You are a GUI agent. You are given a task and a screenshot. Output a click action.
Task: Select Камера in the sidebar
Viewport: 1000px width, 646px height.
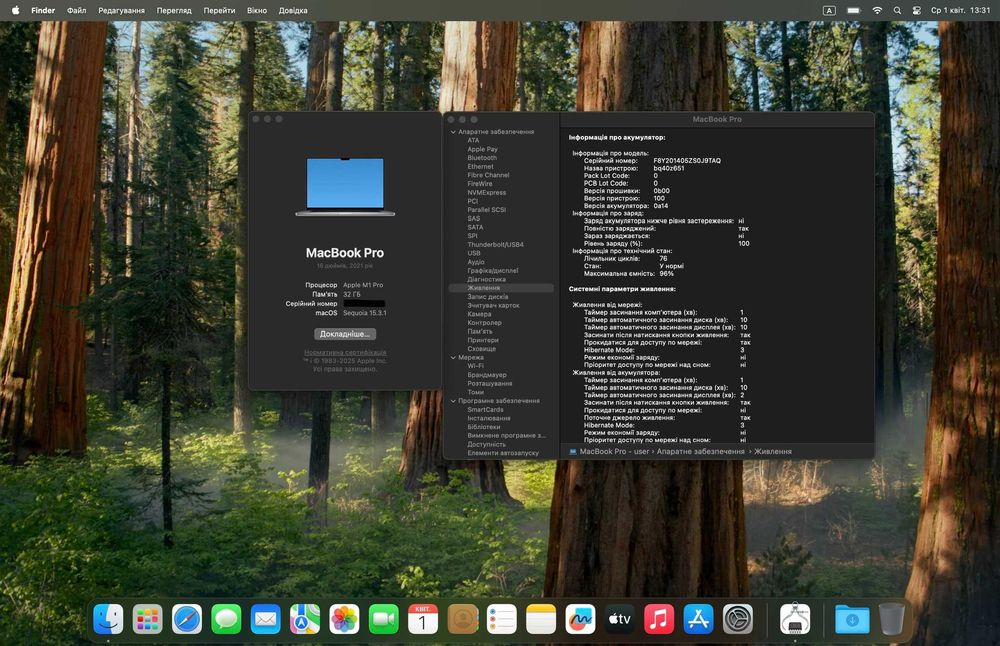pyautogui.click(x=479, y=314)
